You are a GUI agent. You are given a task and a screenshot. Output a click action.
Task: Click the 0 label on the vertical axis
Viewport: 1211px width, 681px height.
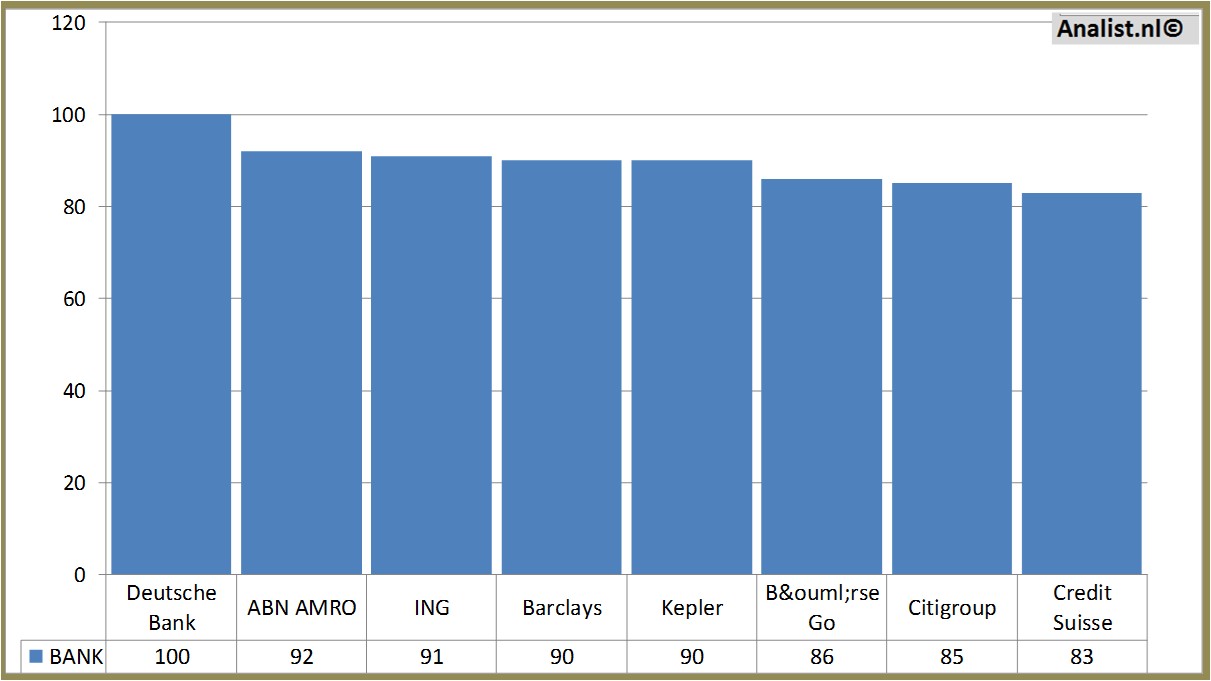[79, 575]
